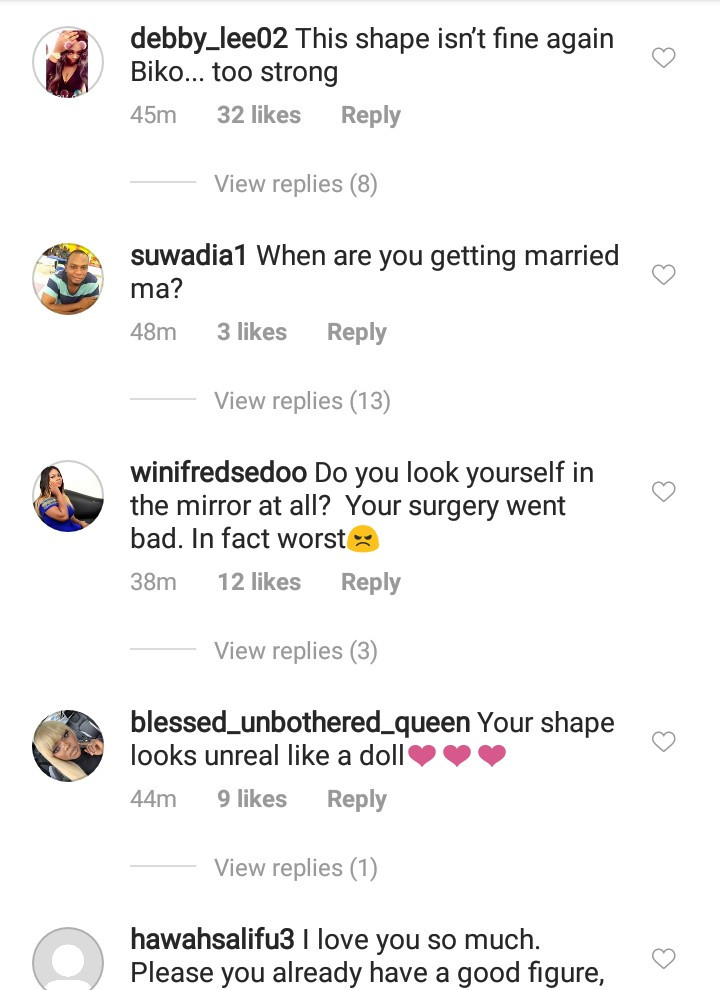The width and height of the screenshot is (720, 990).
Task: Reply to debby_lee02's comment
Action: [x=371, y=116]
